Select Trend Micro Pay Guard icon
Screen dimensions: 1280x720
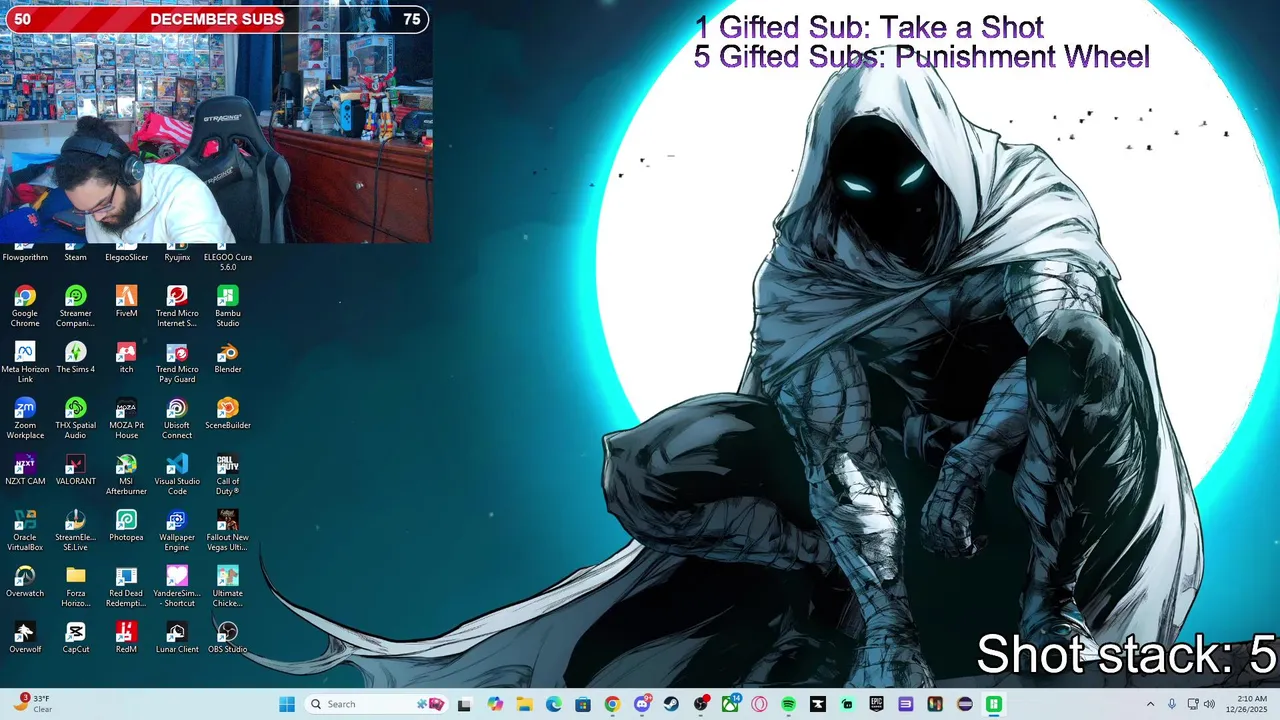tap(177, 363)
